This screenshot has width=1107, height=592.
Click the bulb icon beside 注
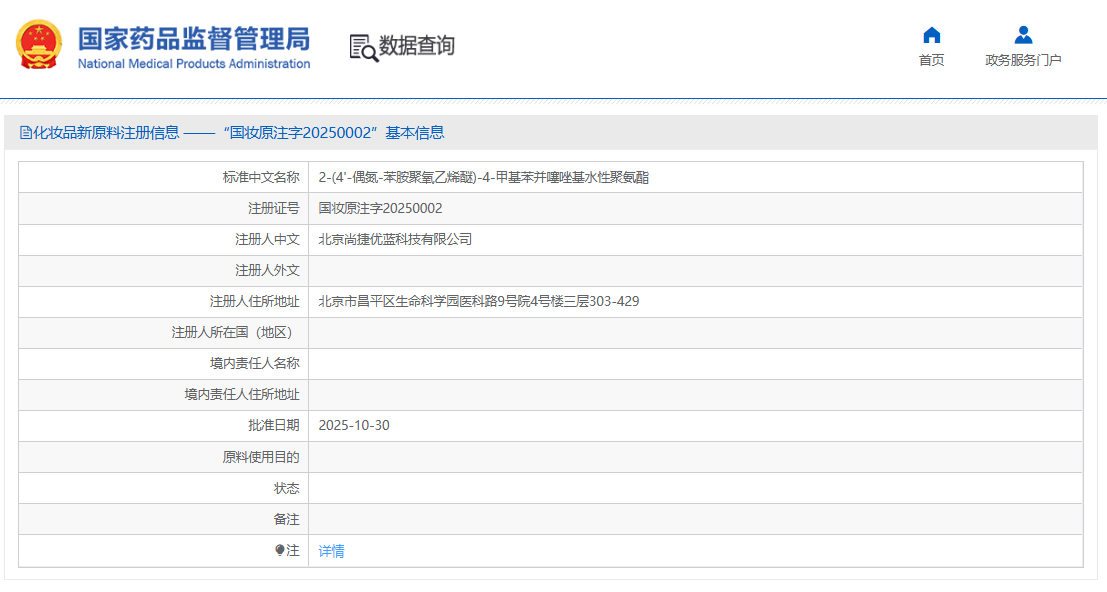(280, 551)
